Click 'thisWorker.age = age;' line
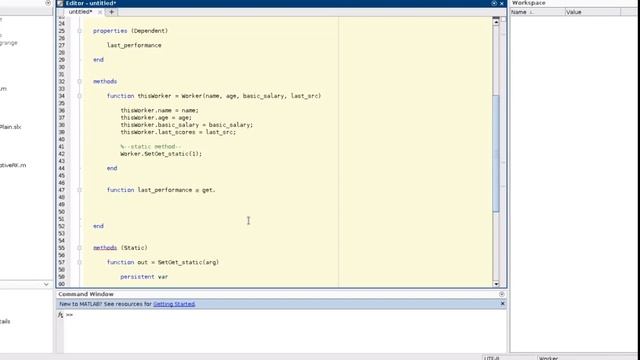 156,118
